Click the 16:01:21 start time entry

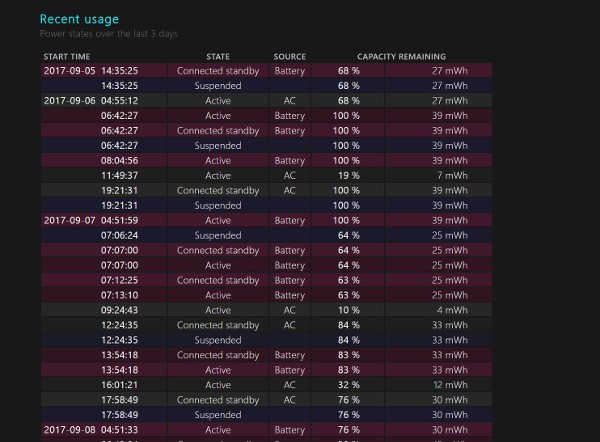119,386
